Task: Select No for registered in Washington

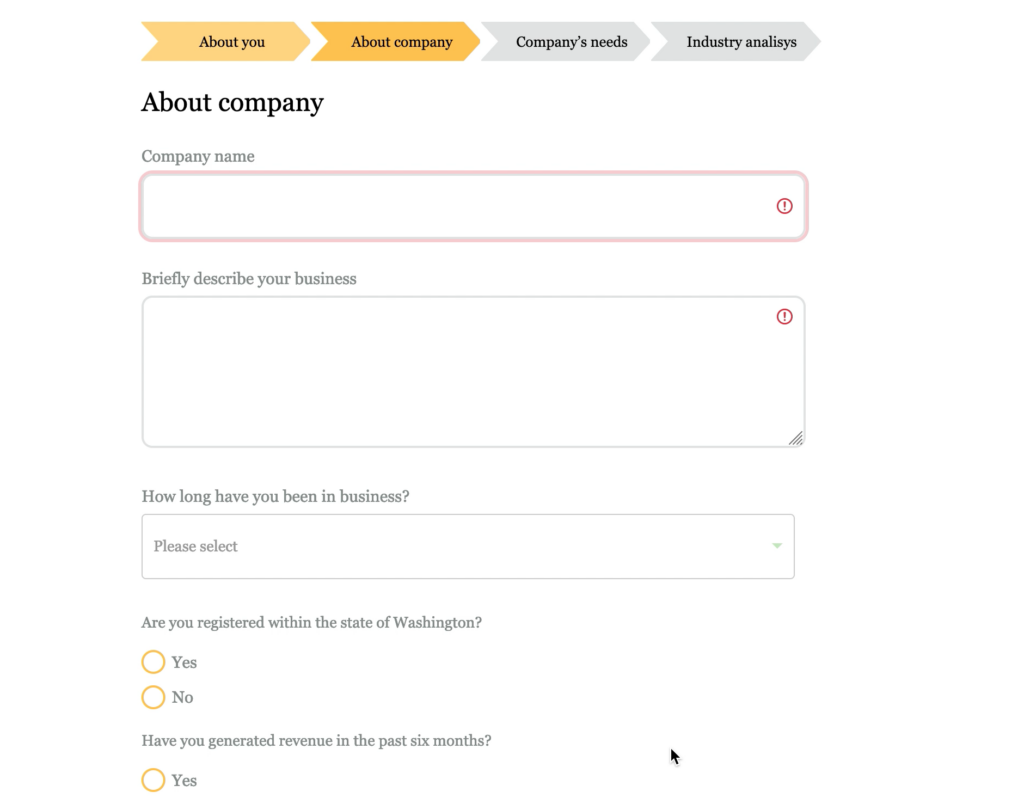Action: coord(153,697)
